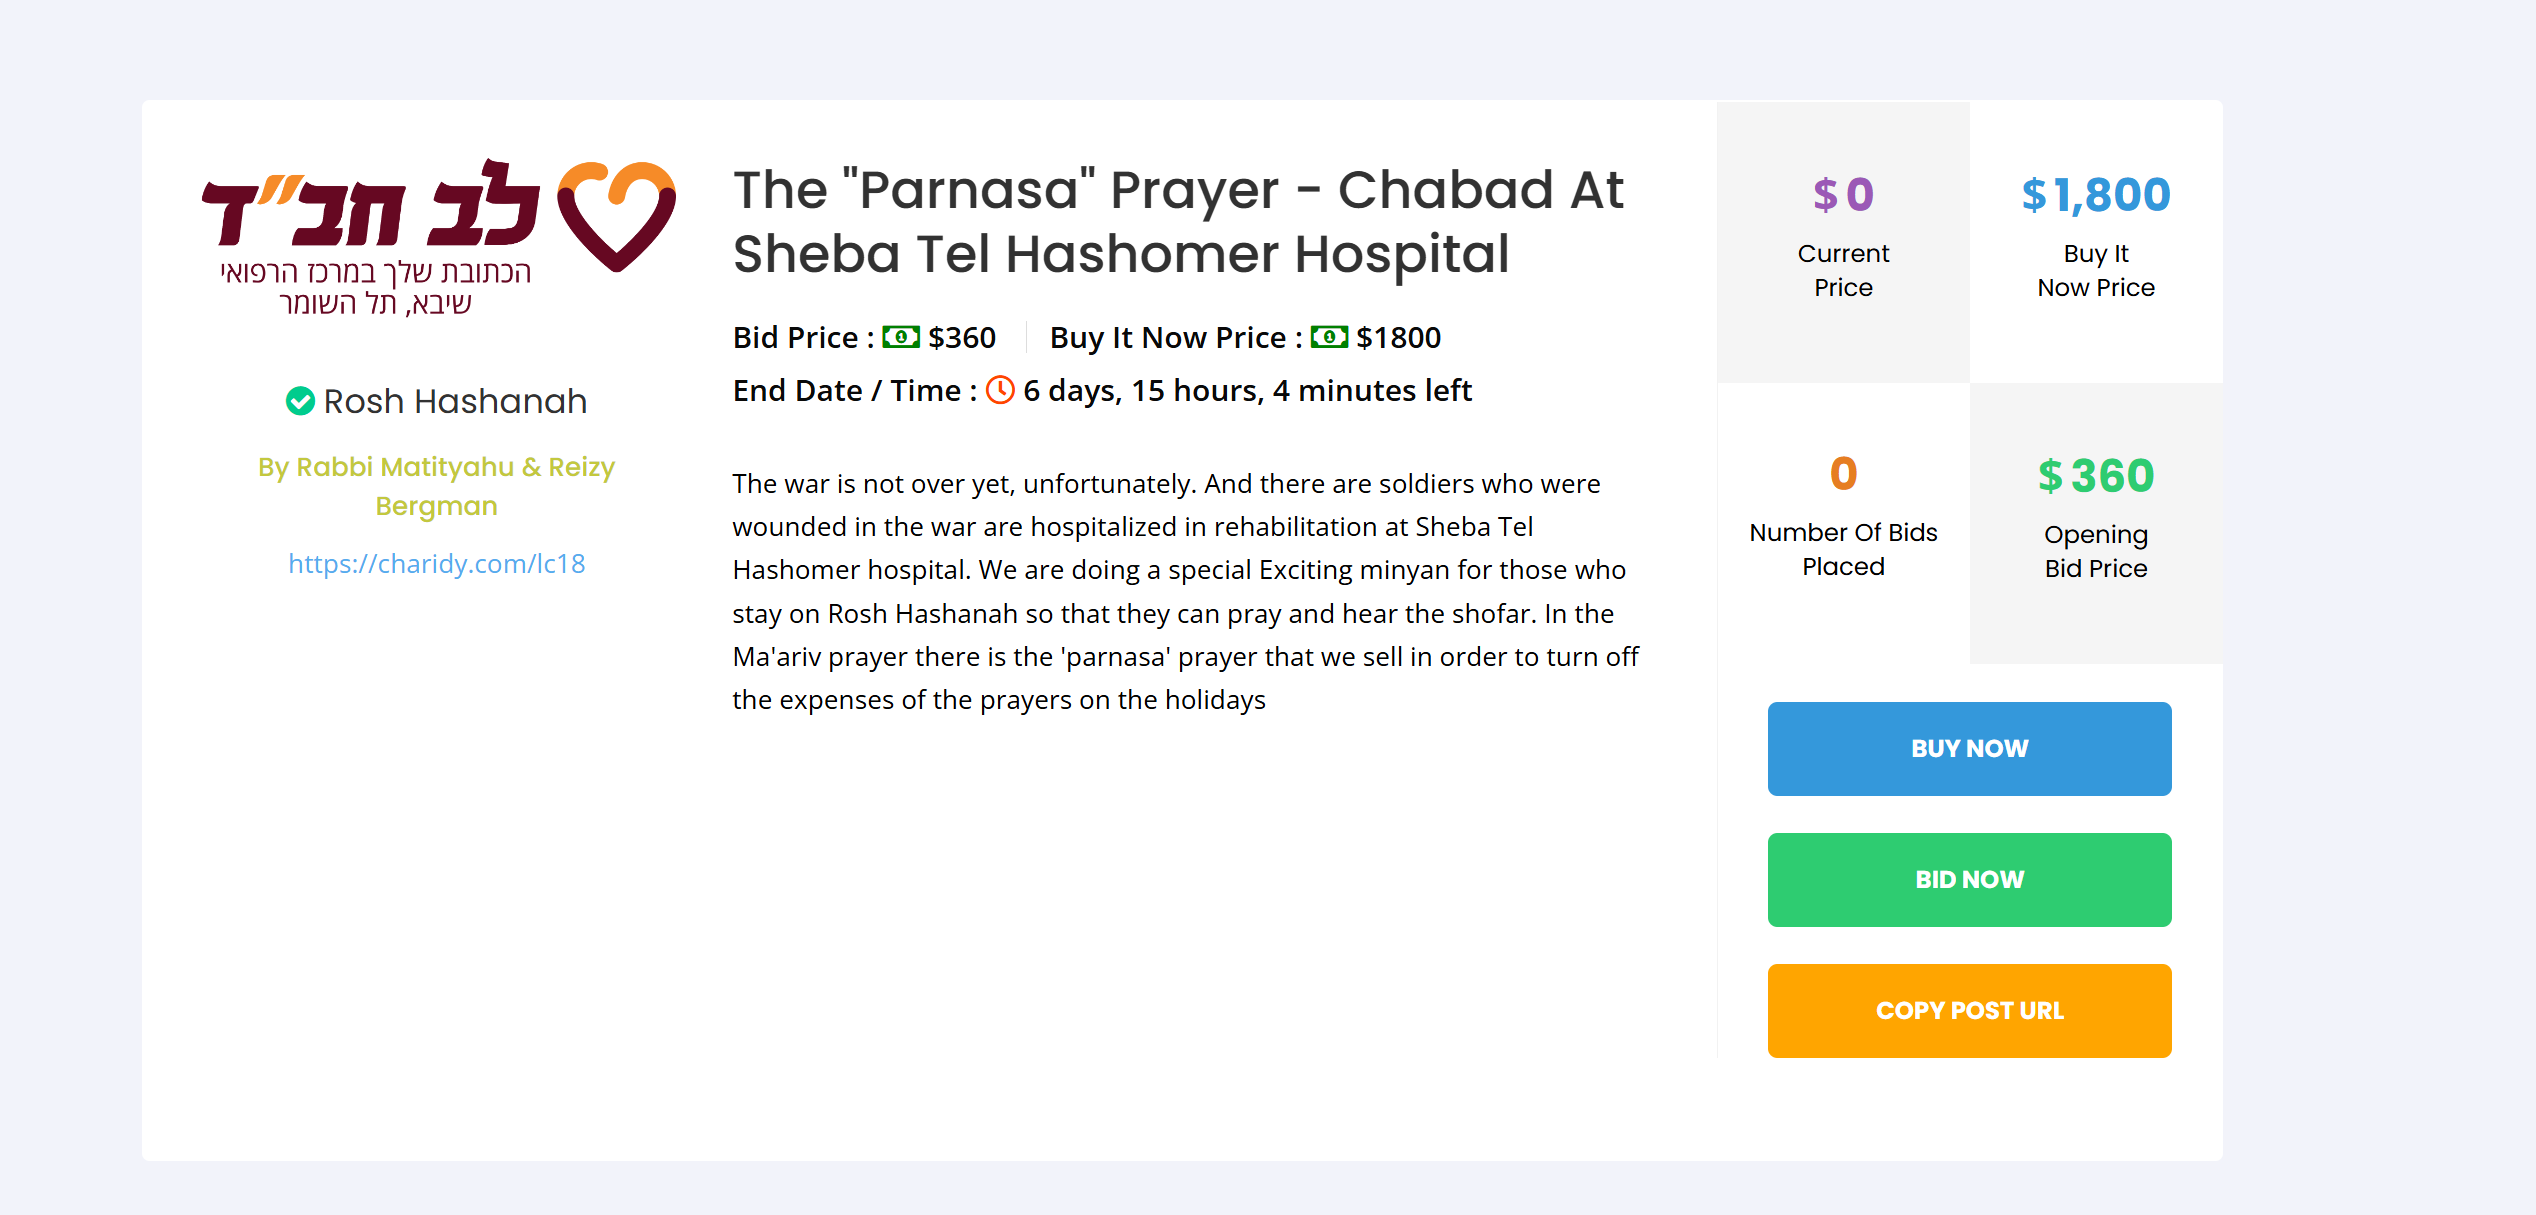Click the $0 Current Price tile
This screenshot has height=1215, width=2536.
[1843, 241]
